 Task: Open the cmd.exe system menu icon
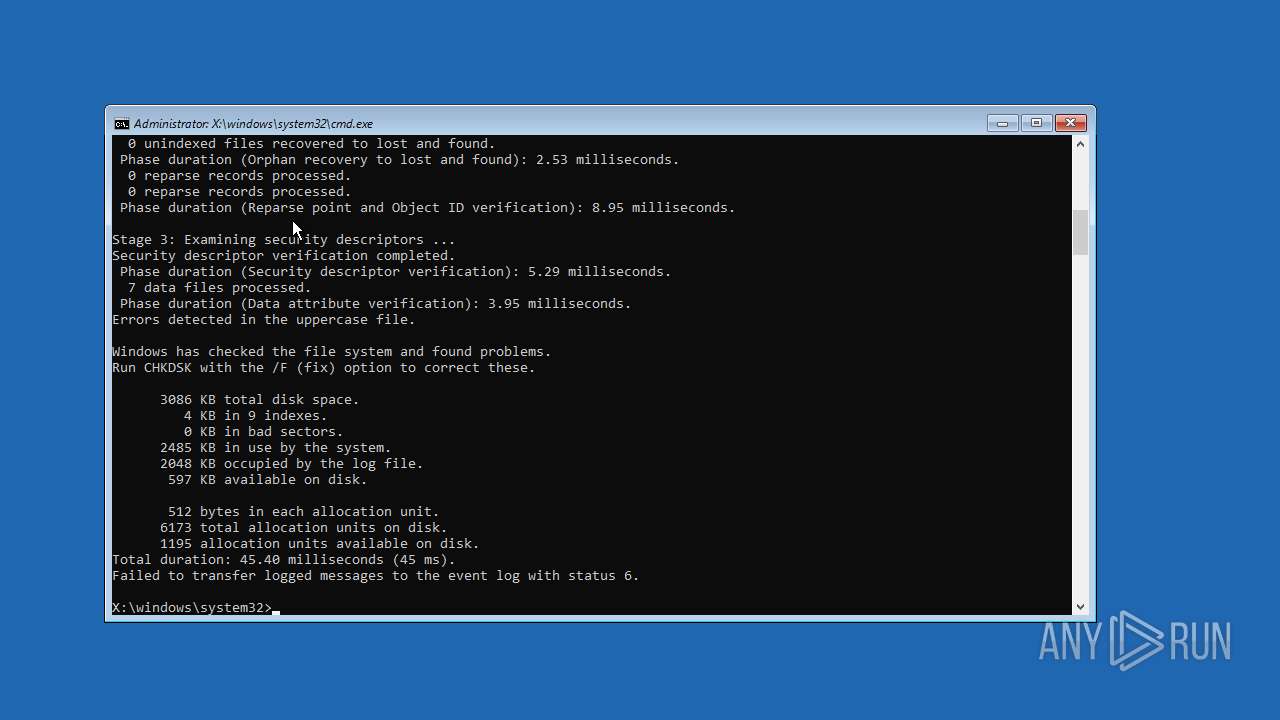pos(121,124)
